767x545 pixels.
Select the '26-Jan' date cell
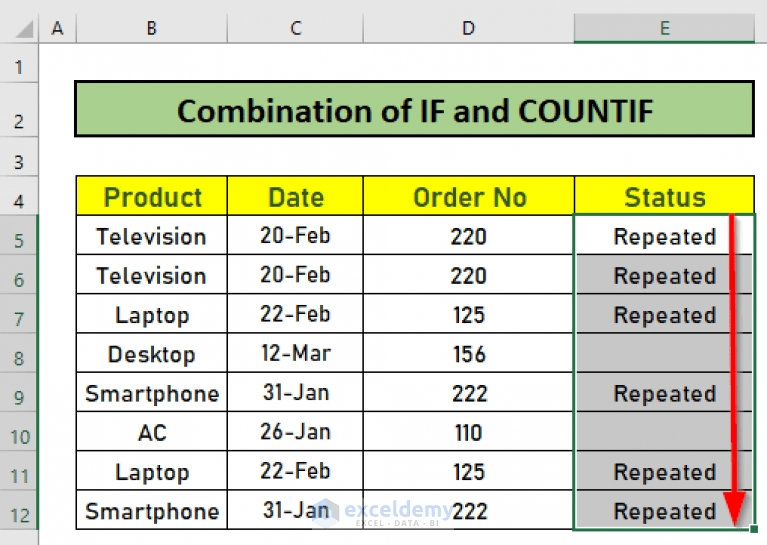pyautogui.click(x=295, y=431)
